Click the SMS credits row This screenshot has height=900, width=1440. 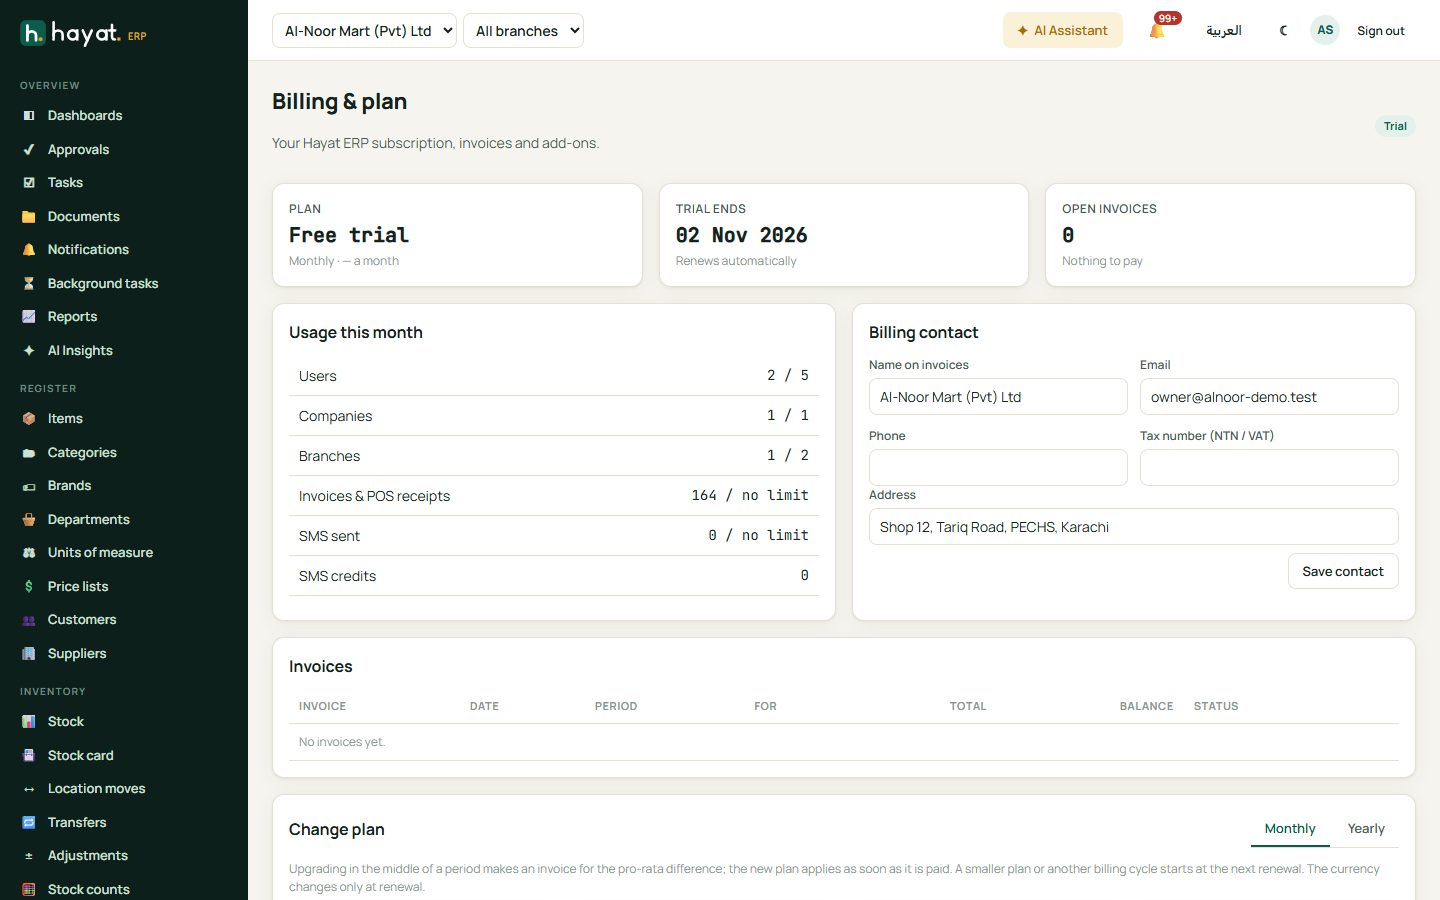[554, 576]
